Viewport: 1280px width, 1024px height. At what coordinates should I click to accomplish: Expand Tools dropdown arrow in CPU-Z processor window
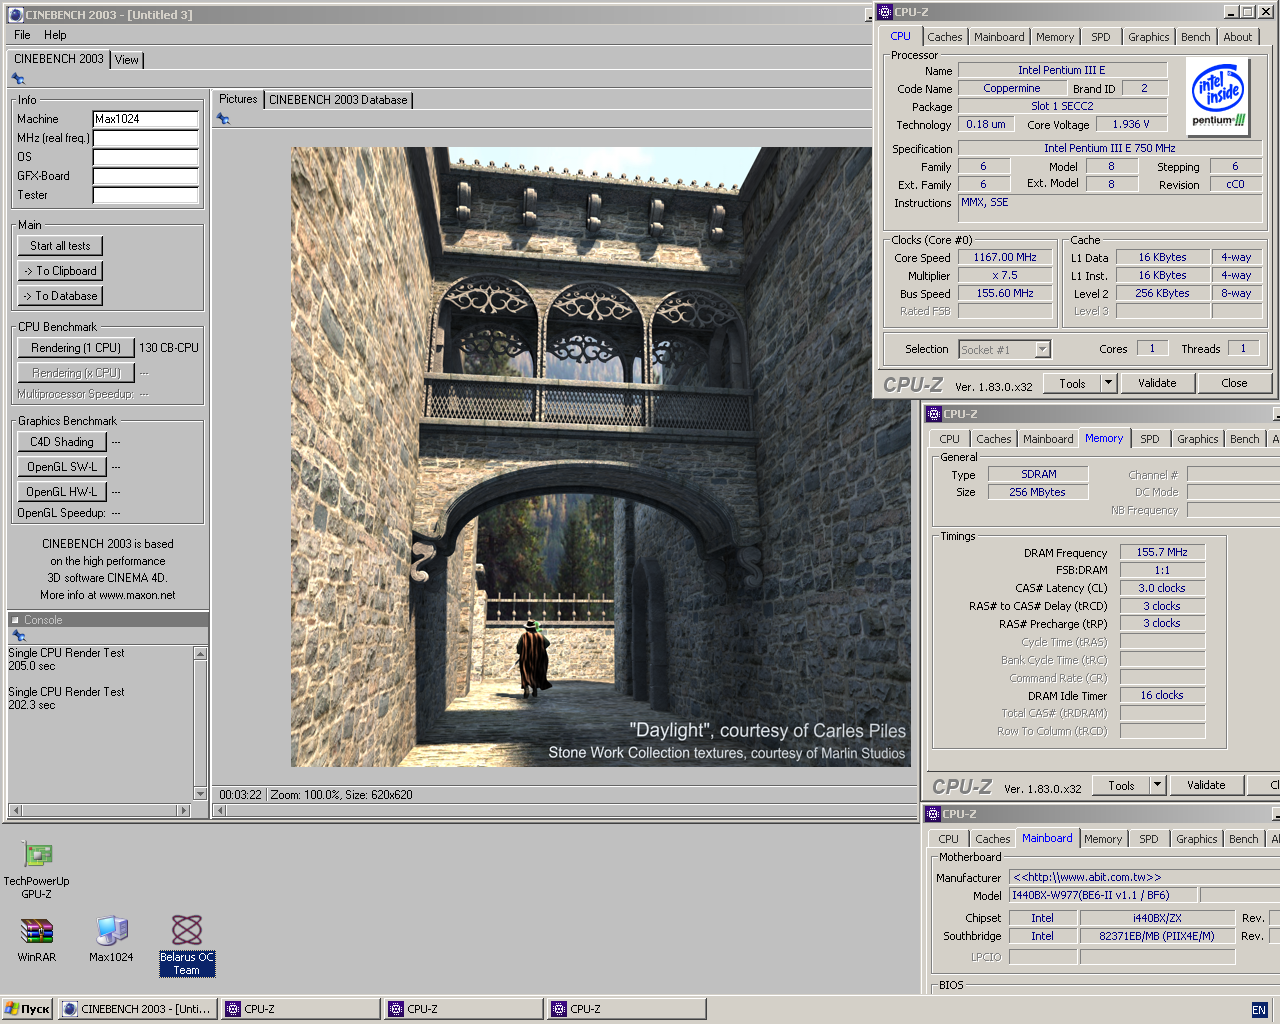click(x=1108, y=383)
